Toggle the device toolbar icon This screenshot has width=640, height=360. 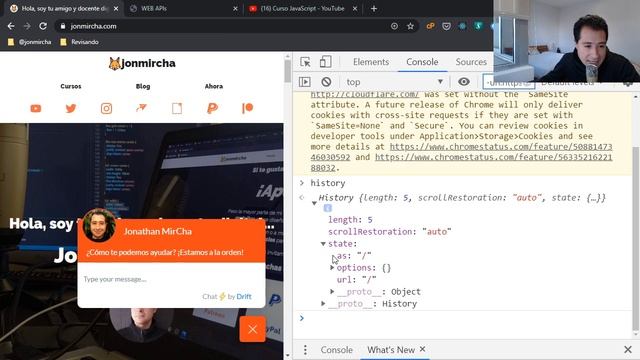[325, 62]
